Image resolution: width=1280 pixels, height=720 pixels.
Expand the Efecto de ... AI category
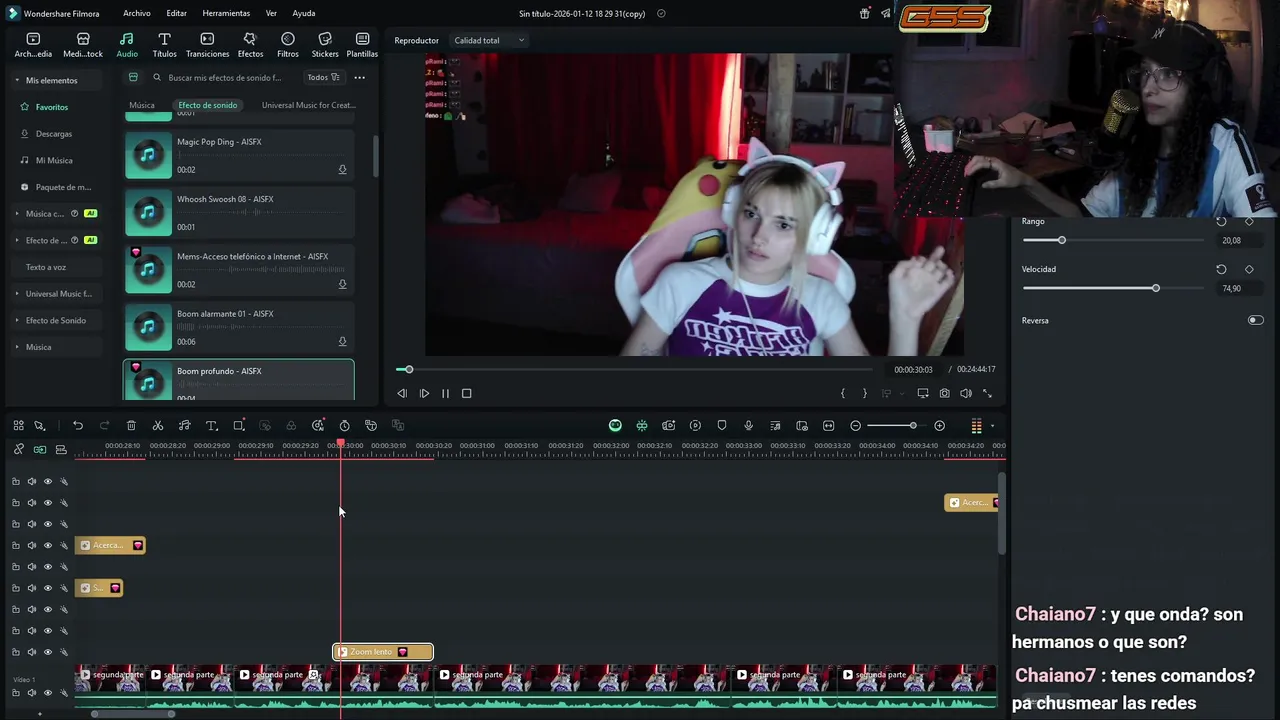click(x=17, y=241)
